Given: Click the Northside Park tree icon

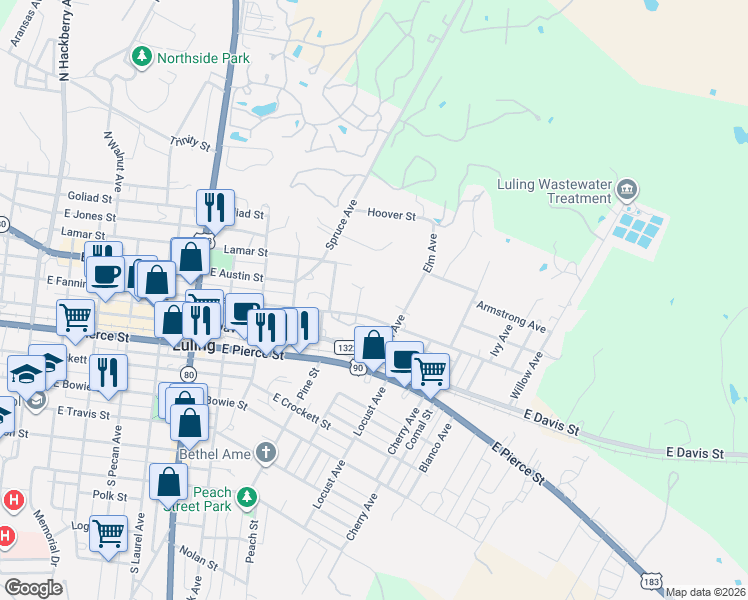Looking at the screenshot, I should click(142, 57).
